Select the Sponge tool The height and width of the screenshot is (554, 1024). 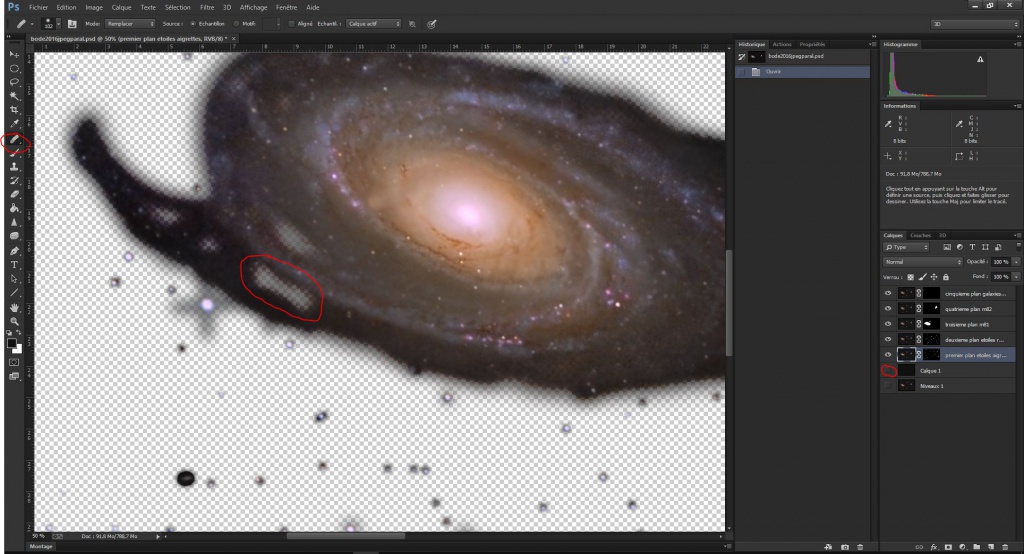[x=14, y=236]
